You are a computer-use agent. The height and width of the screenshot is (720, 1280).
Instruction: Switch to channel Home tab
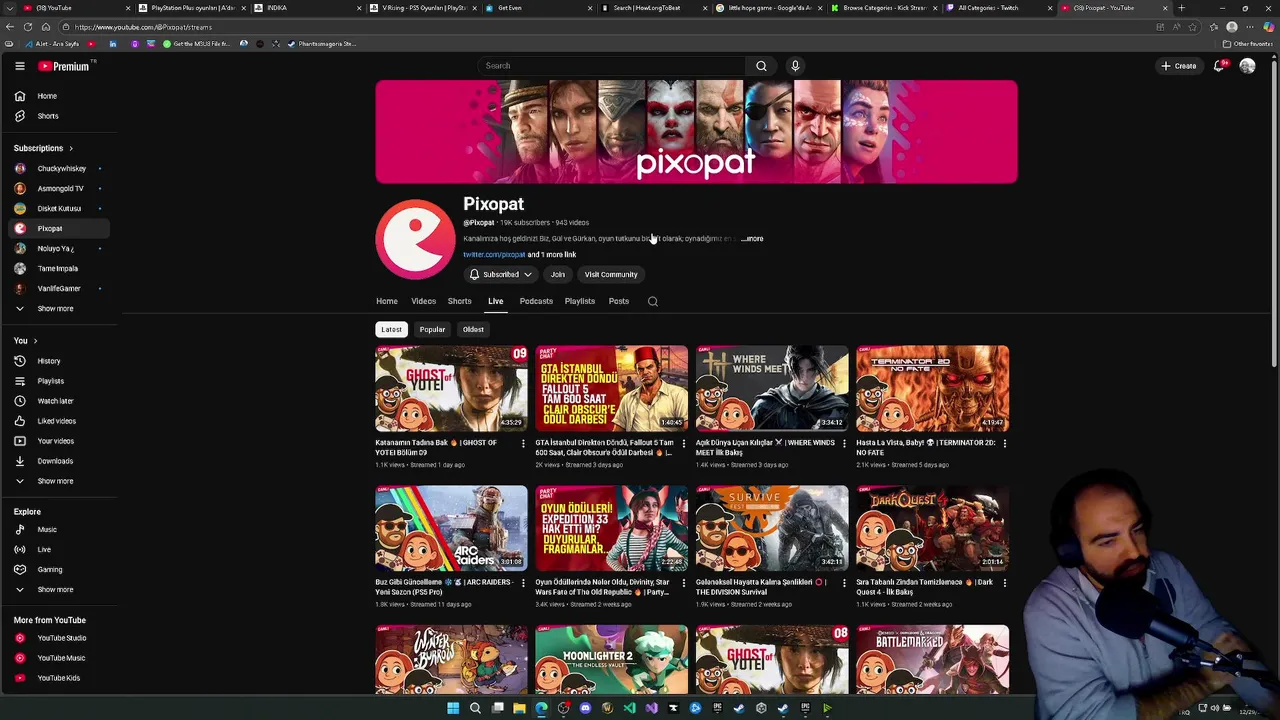(x=387, y=301)
